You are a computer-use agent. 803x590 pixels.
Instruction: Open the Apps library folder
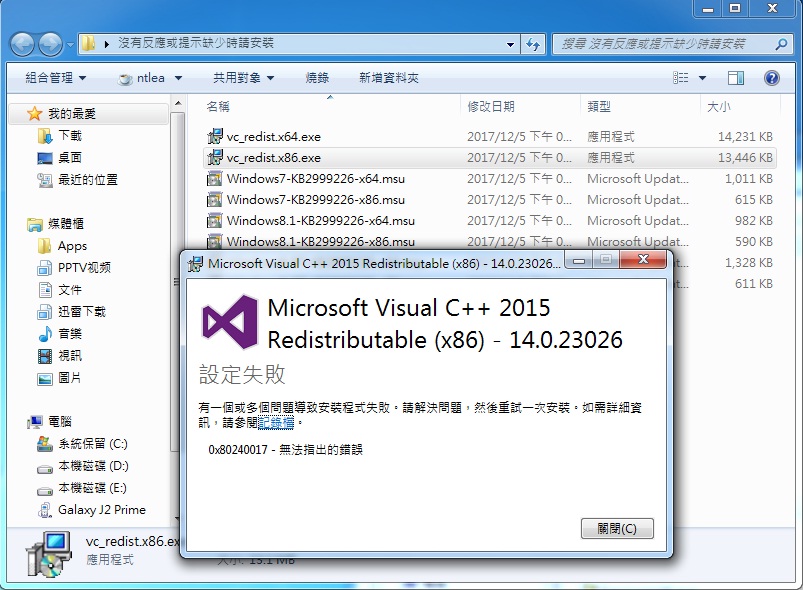(x=72, y=246)
